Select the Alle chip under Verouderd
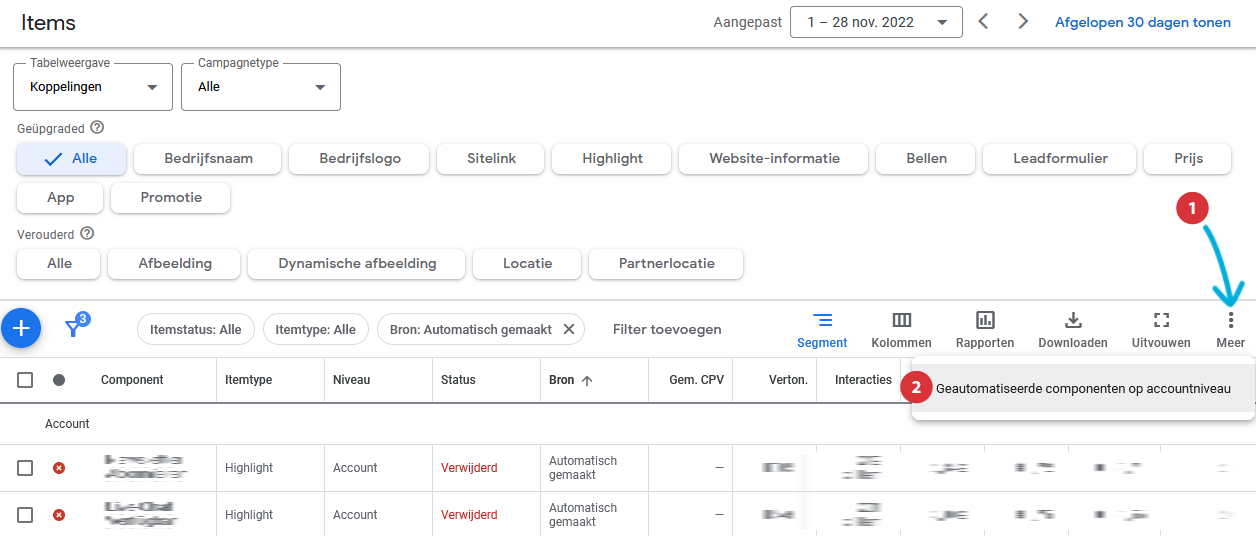 [59, 263]
